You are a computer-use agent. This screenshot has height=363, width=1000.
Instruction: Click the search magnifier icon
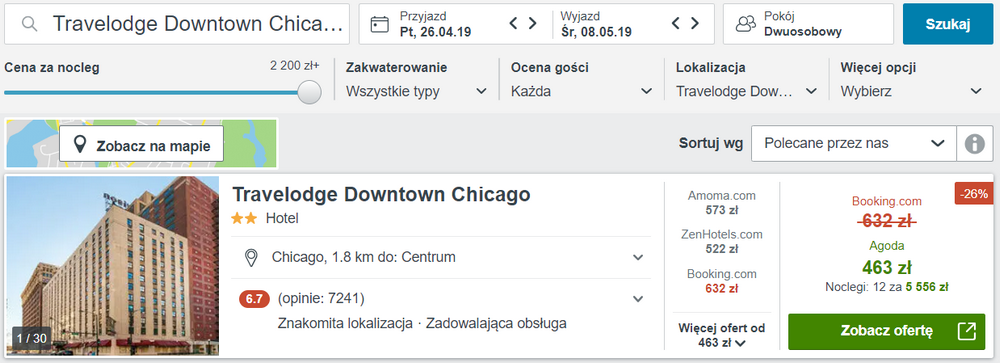pos(29,24)
